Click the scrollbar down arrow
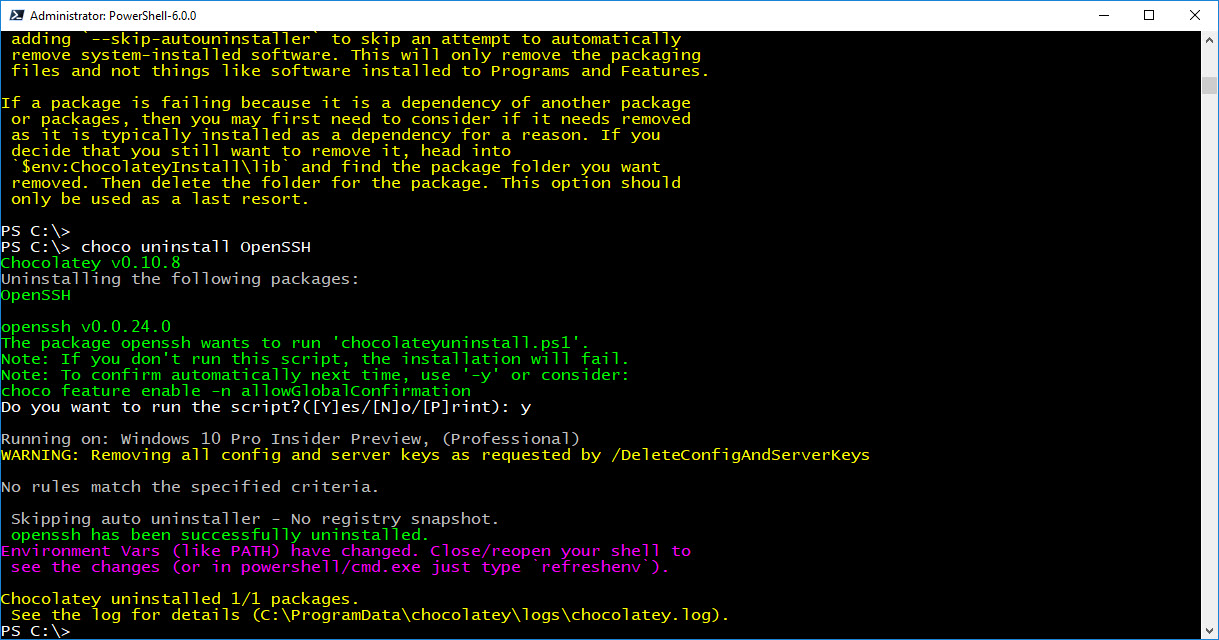 [x=1209, y=630]
